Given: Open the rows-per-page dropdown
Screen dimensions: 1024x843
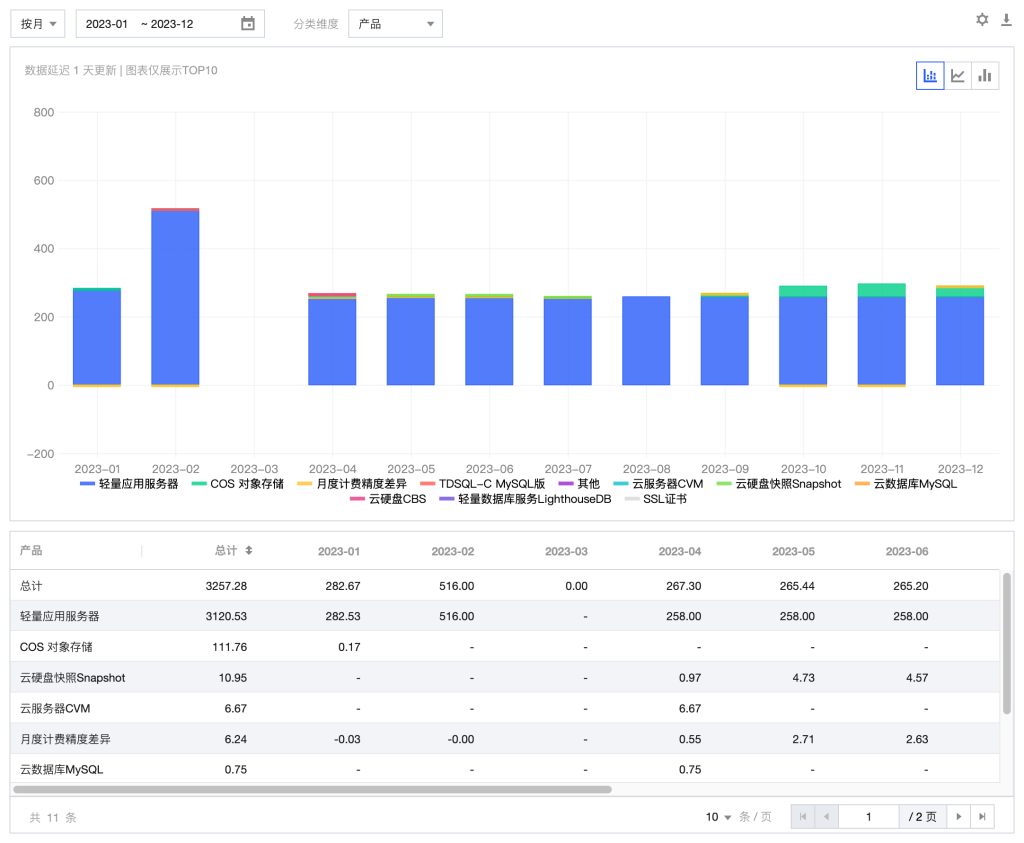Looking at the screenshot, I should click(x=720, y=817).
